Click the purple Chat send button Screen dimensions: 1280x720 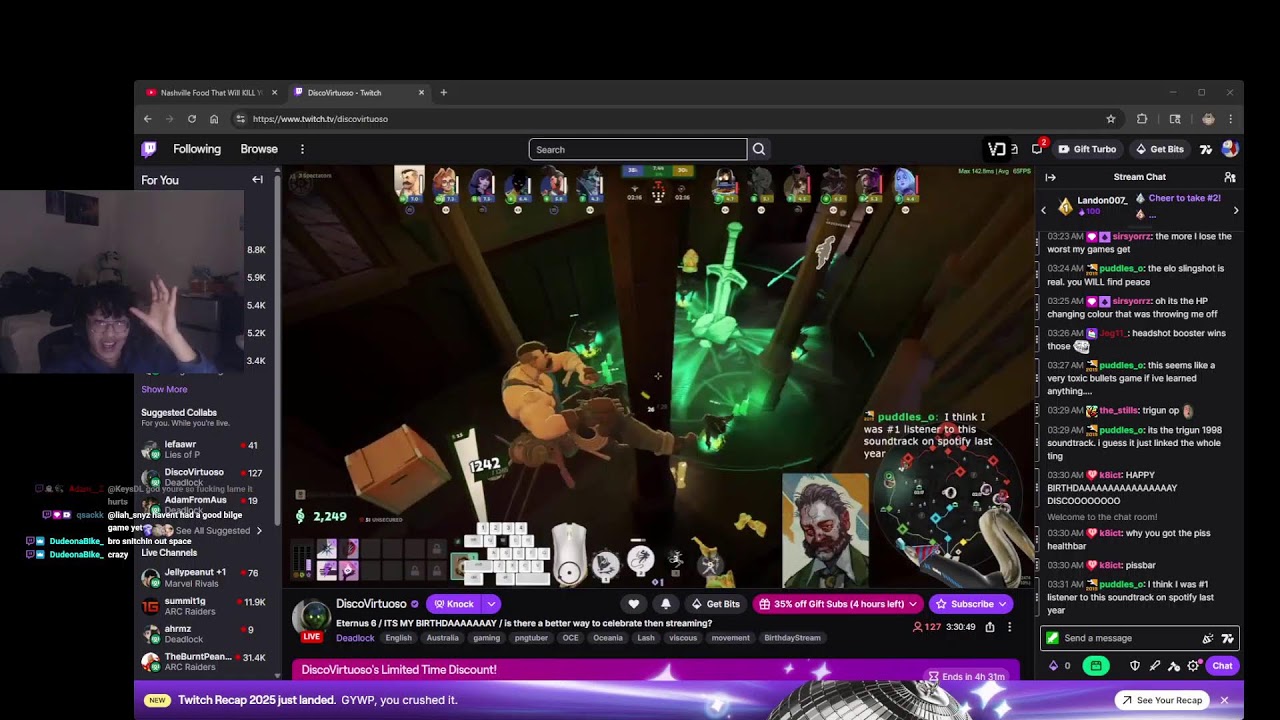click(x=1223, y=666)
